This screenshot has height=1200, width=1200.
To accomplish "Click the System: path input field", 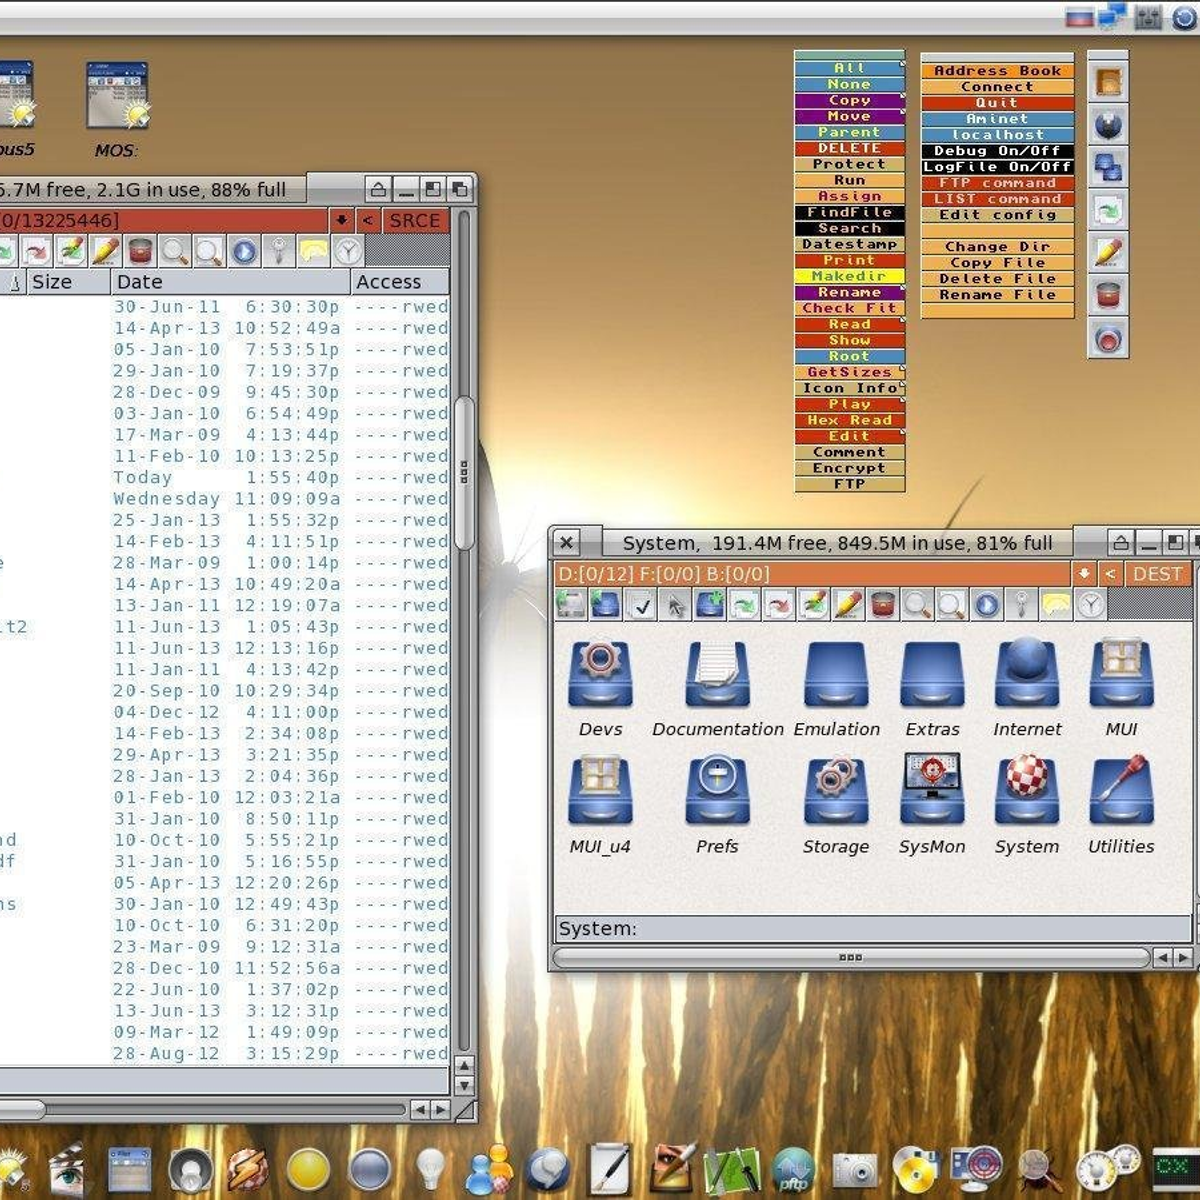I will coord(872,929).
